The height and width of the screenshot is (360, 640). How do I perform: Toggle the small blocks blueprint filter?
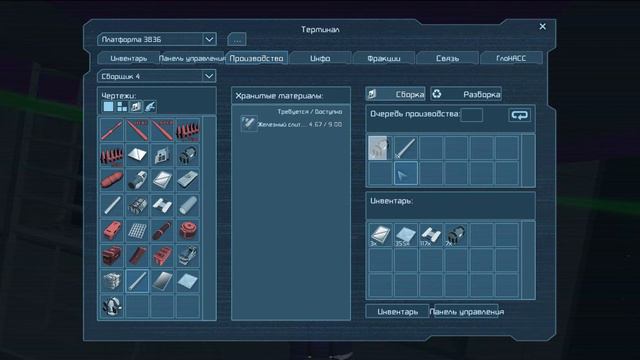[x=122, y=107]
